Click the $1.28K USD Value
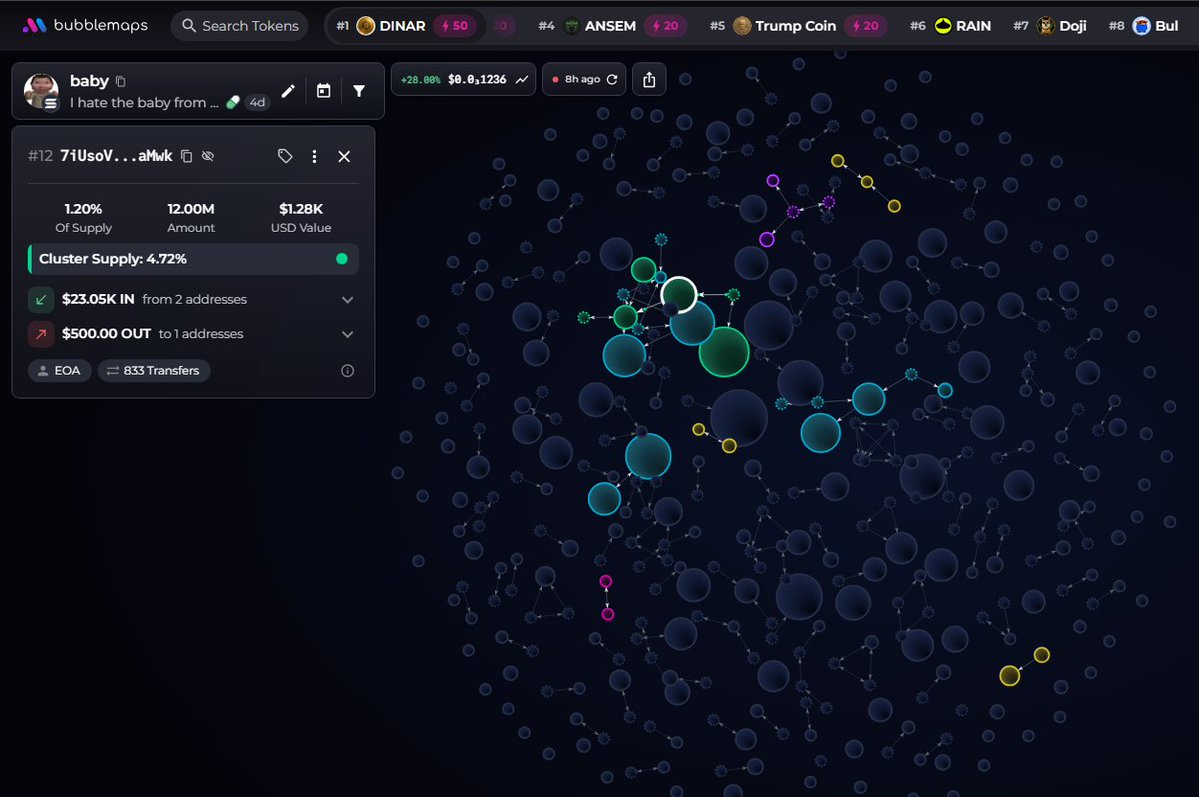The image size is (1199, 797). tap(301, 209)
